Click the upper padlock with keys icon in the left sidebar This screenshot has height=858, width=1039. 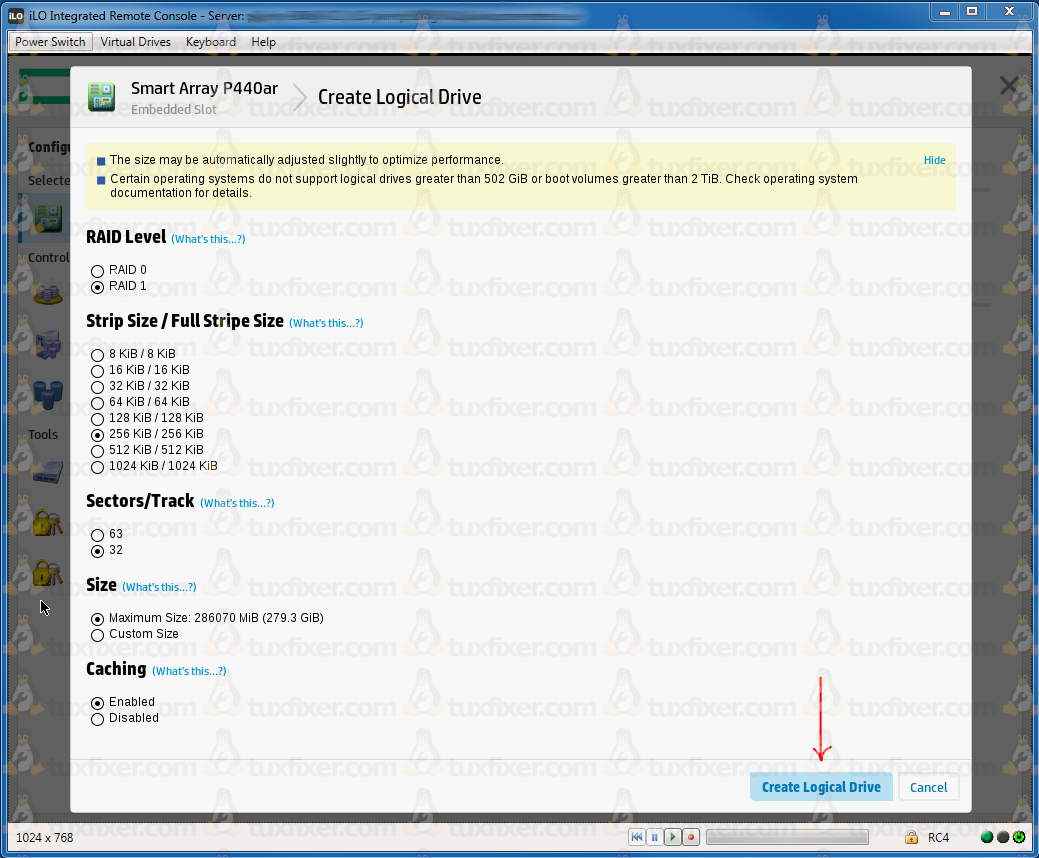[47, 523]
